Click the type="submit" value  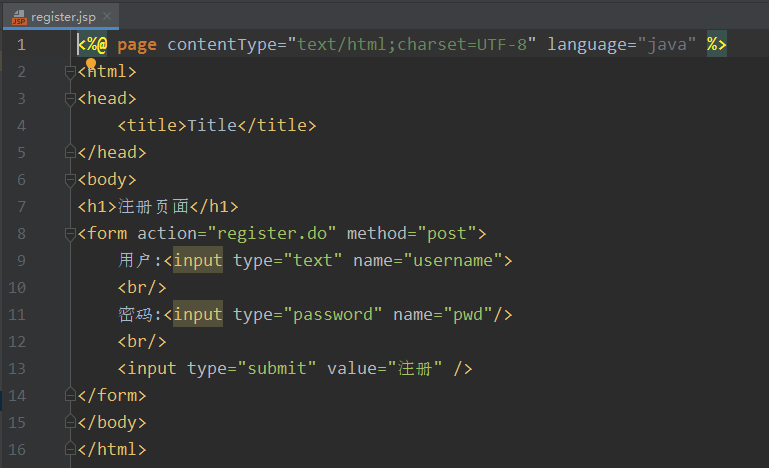pyautogui.click(x=277, y=368)
